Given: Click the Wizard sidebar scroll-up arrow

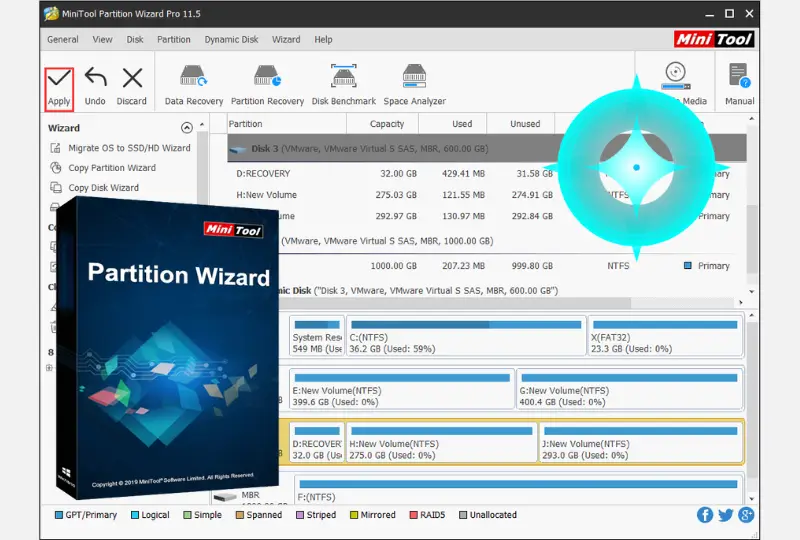Looking at the screenshot, I should [x=202, y=125].
